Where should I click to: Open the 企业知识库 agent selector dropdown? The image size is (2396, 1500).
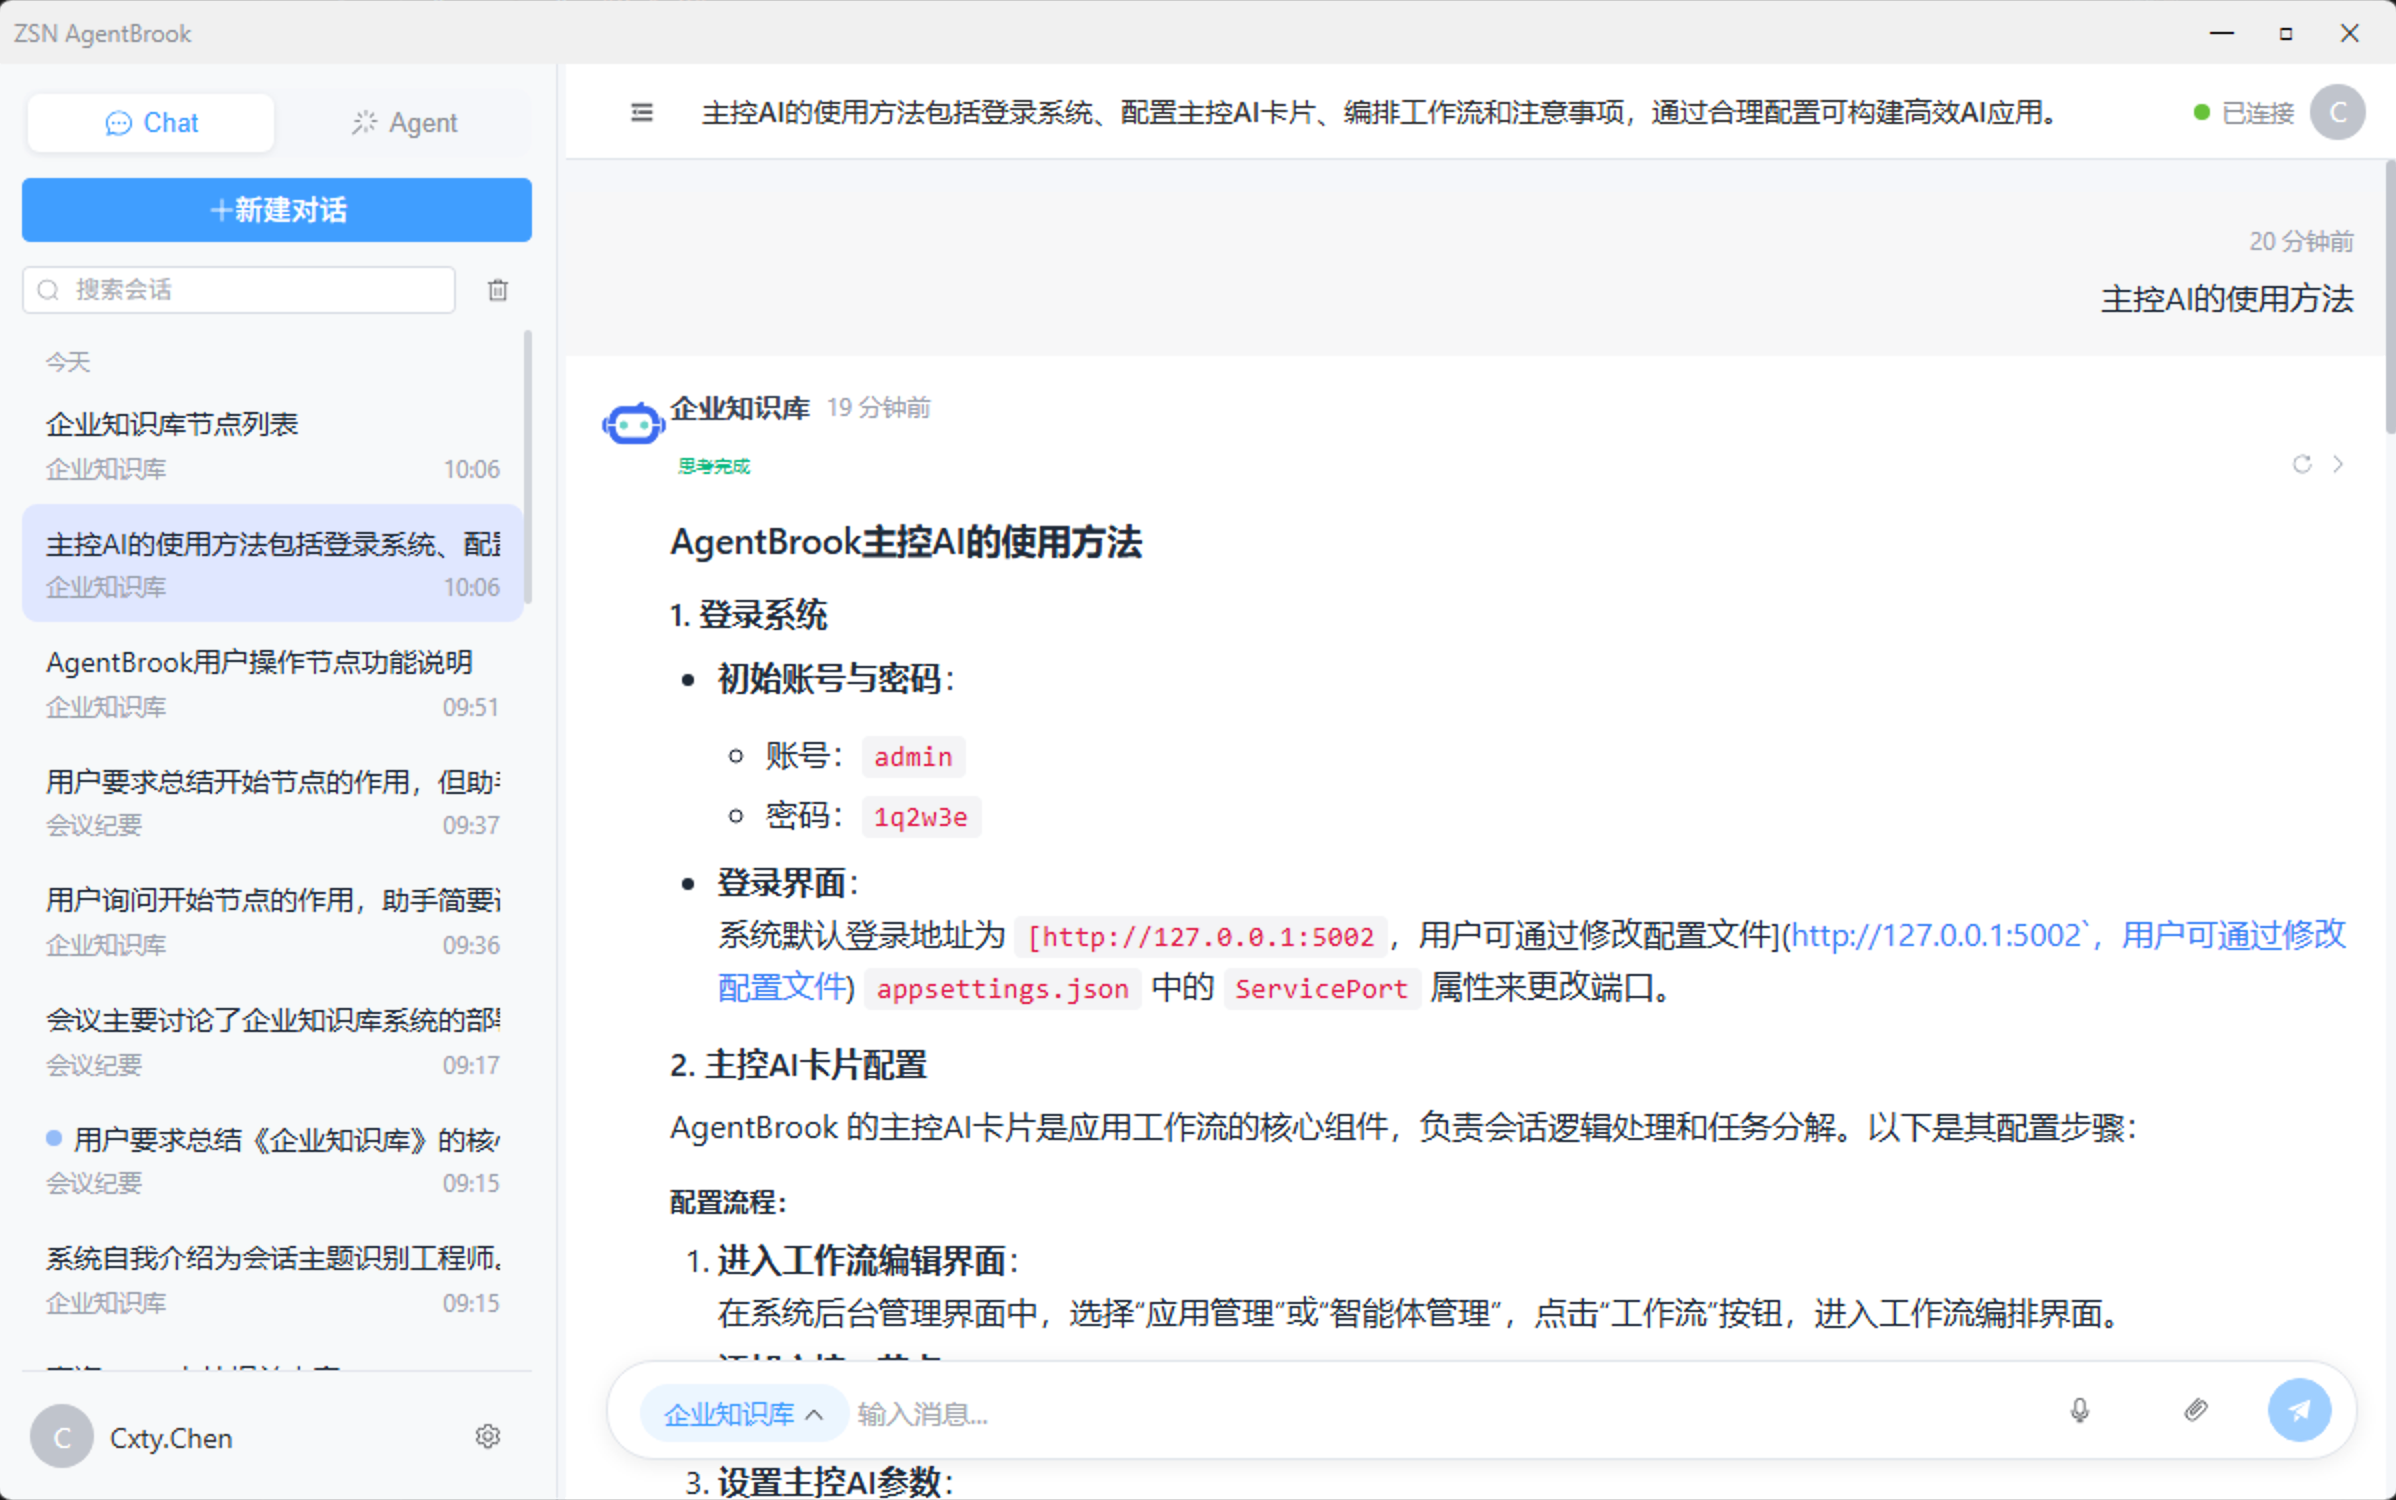tap(743, 1414)
